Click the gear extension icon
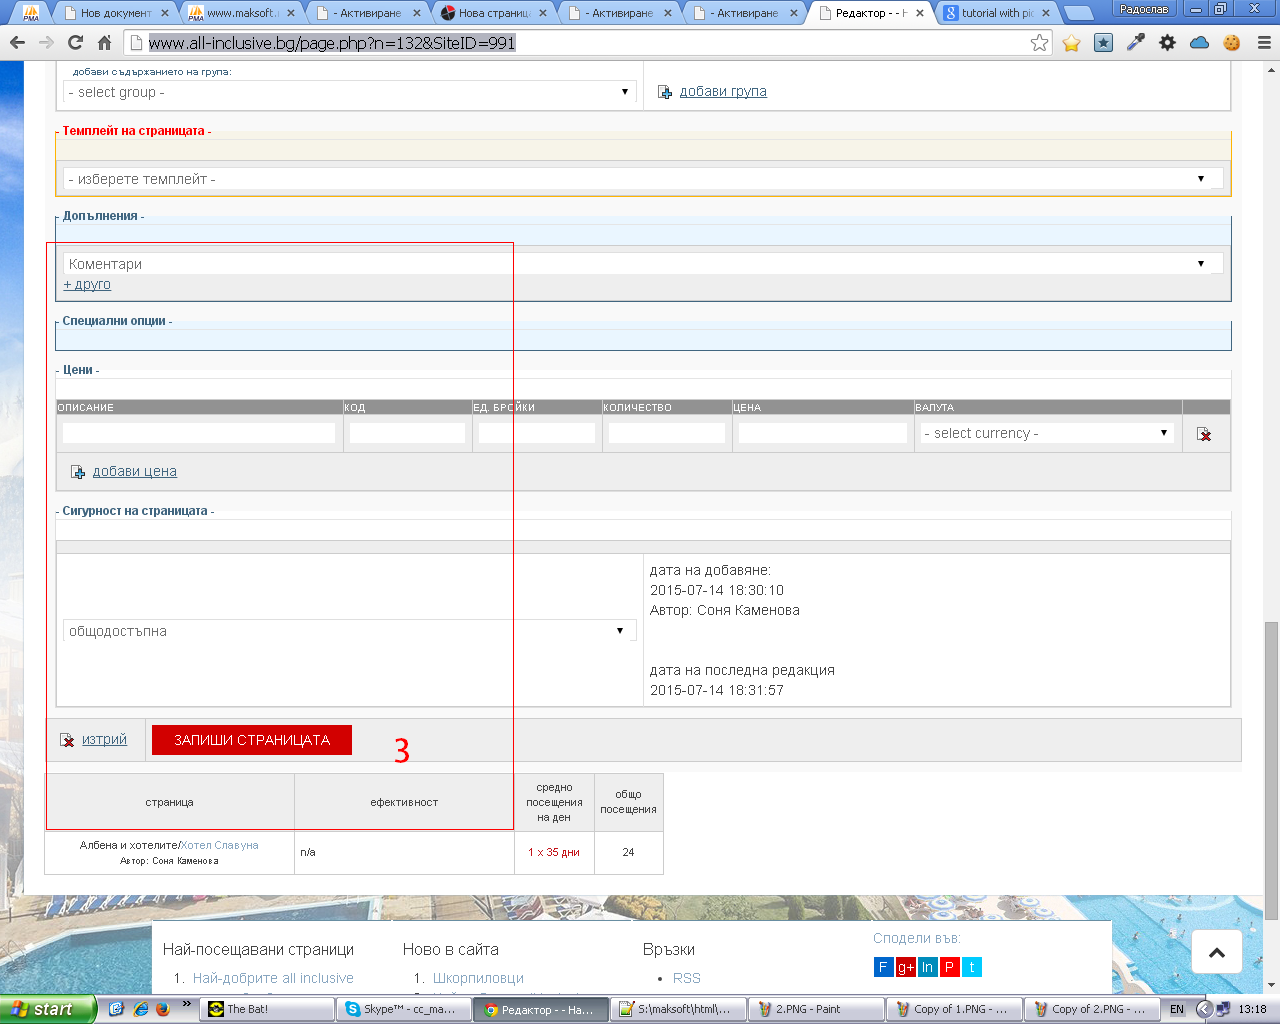1281x1024 pixels. [x=1167, y=43]
